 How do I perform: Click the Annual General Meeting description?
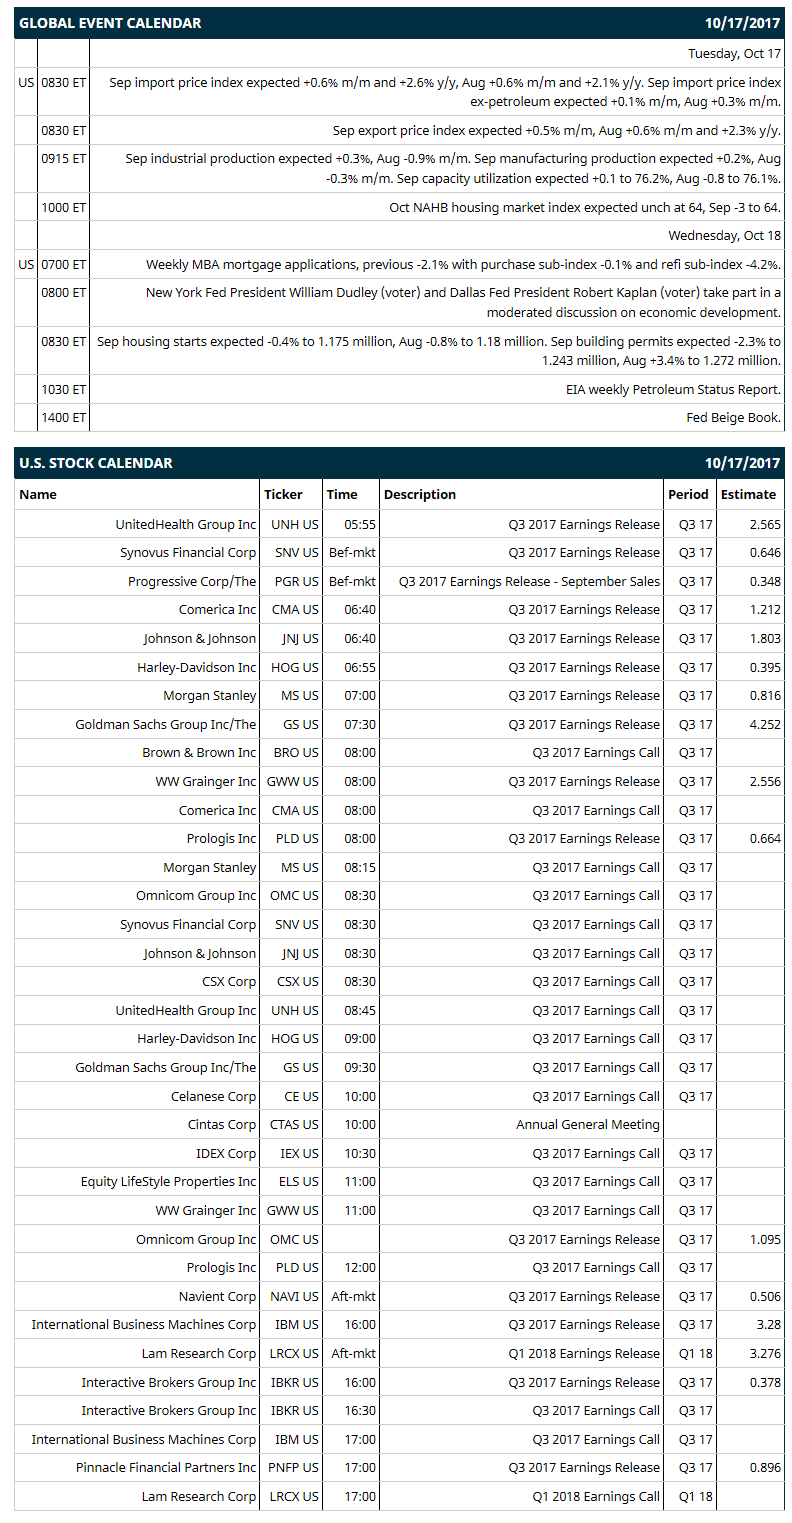[x=588, y=1124]
